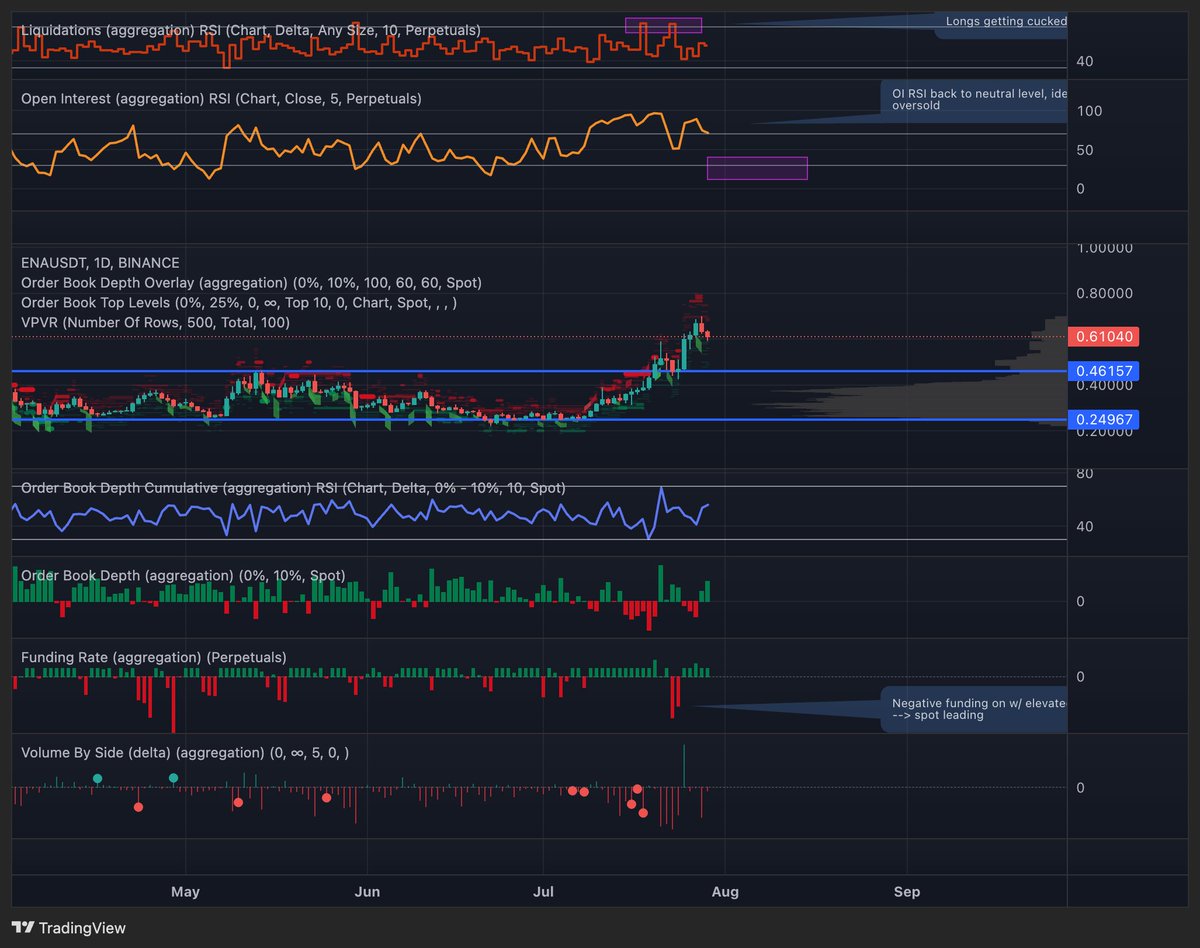Select the purple rectangle below Open Interest line
Image resolution: width=1200 pixels, height=948 pixels.
757,168
